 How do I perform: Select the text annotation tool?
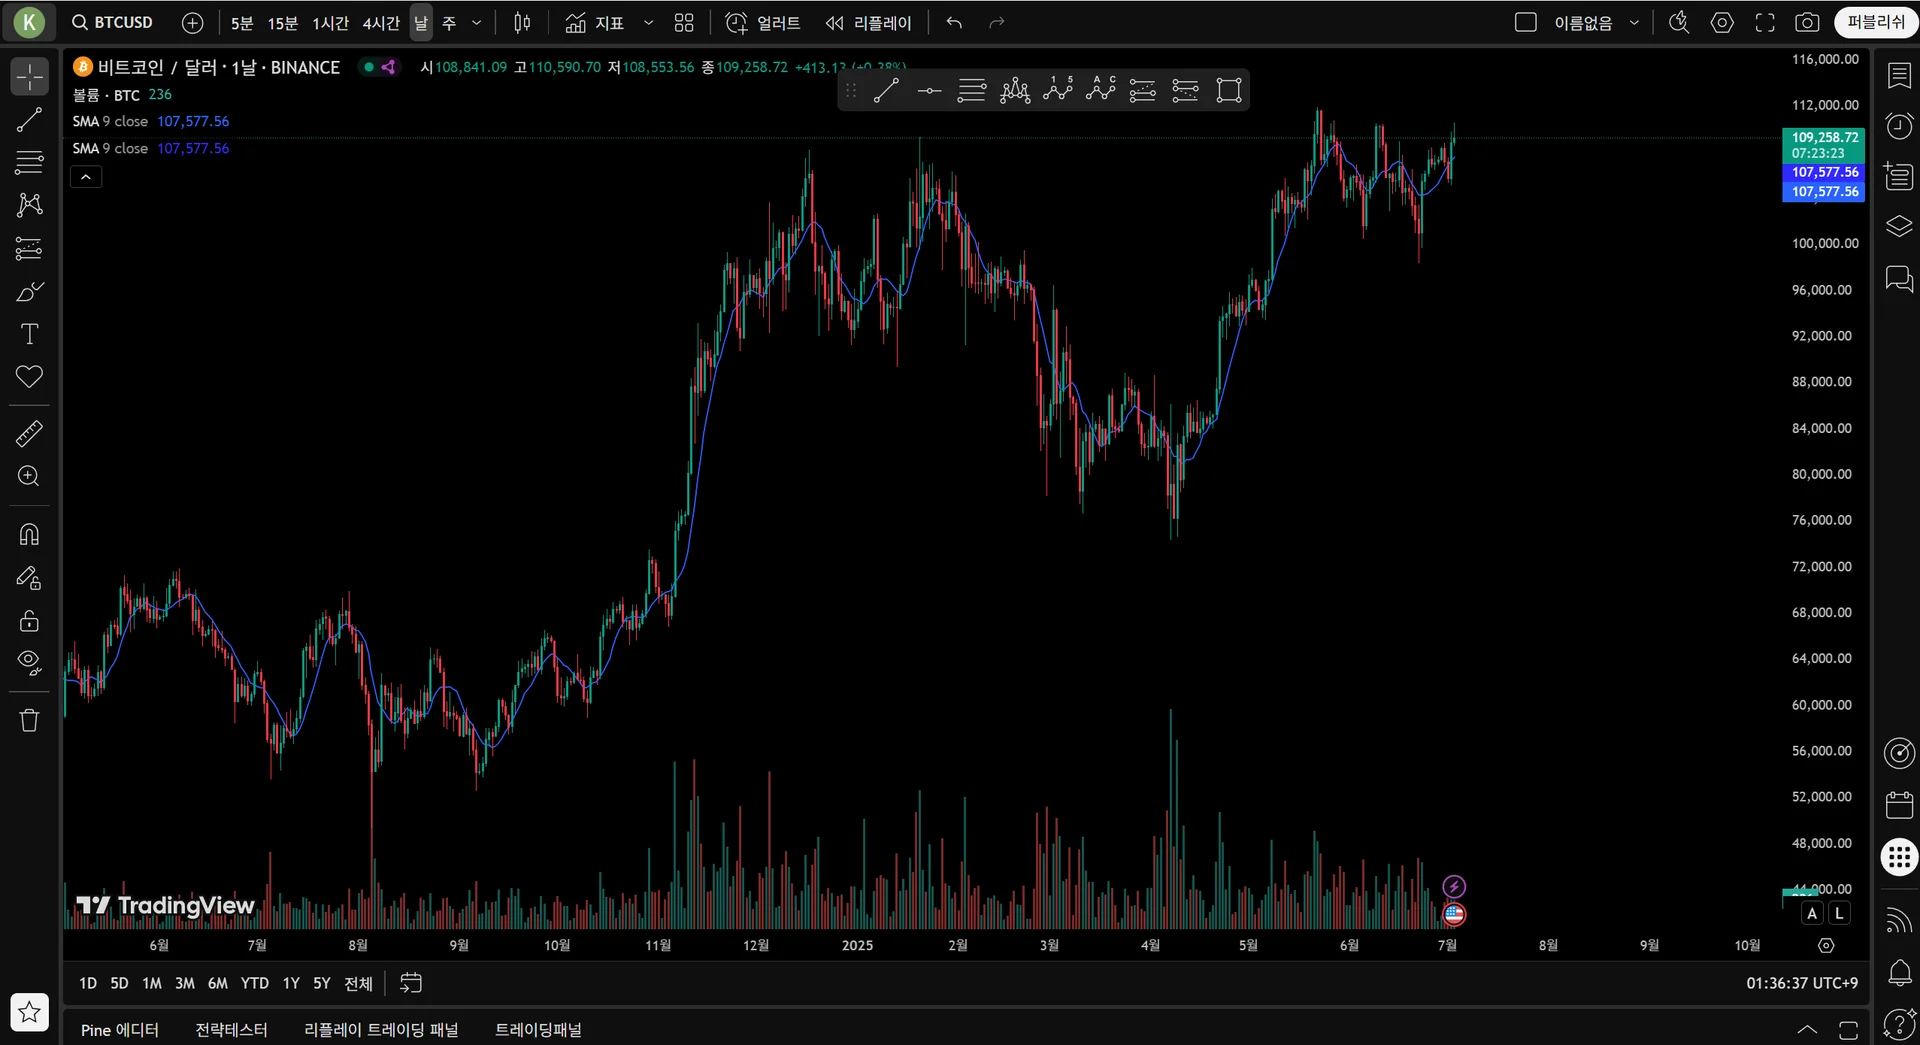tap(29, 334)
